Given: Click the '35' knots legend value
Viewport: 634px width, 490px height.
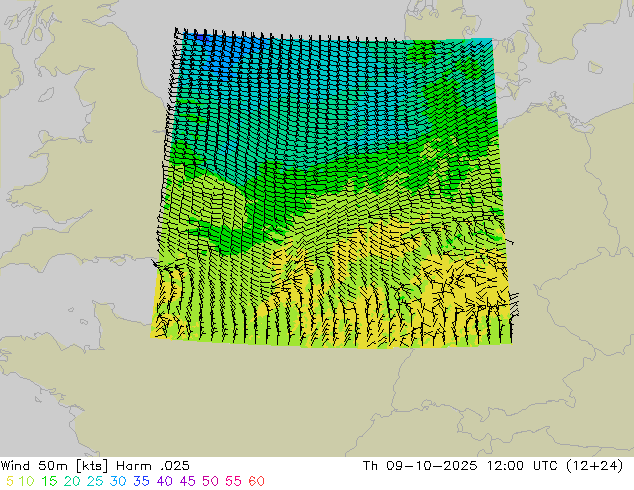Looking at the screenshot, I should tap(141, 481).
